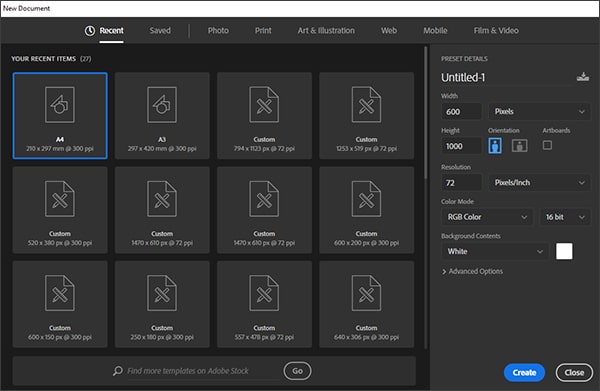The image size is (600, 391).
Task: Open the Film & Video tab
Action: (496, 31)
